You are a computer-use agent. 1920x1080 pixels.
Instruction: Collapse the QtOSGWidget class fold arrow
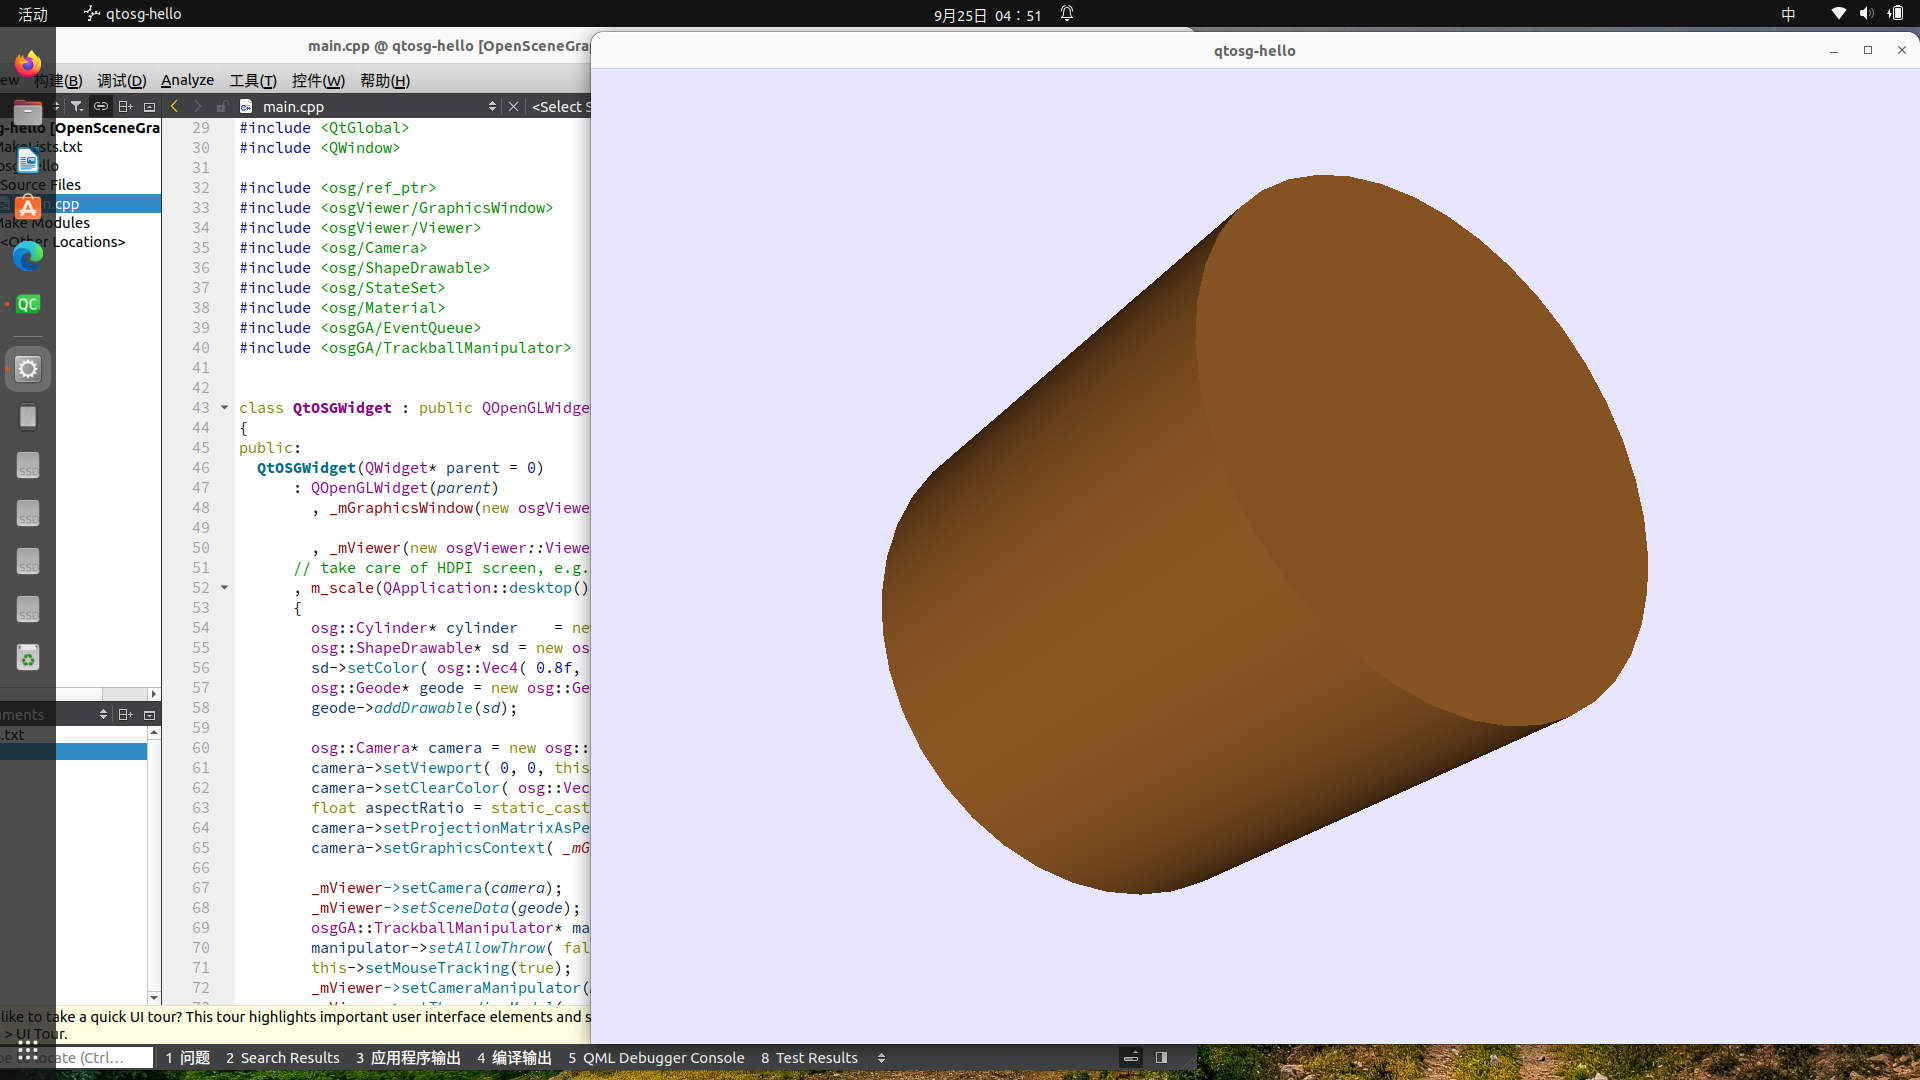pos(224,407)
